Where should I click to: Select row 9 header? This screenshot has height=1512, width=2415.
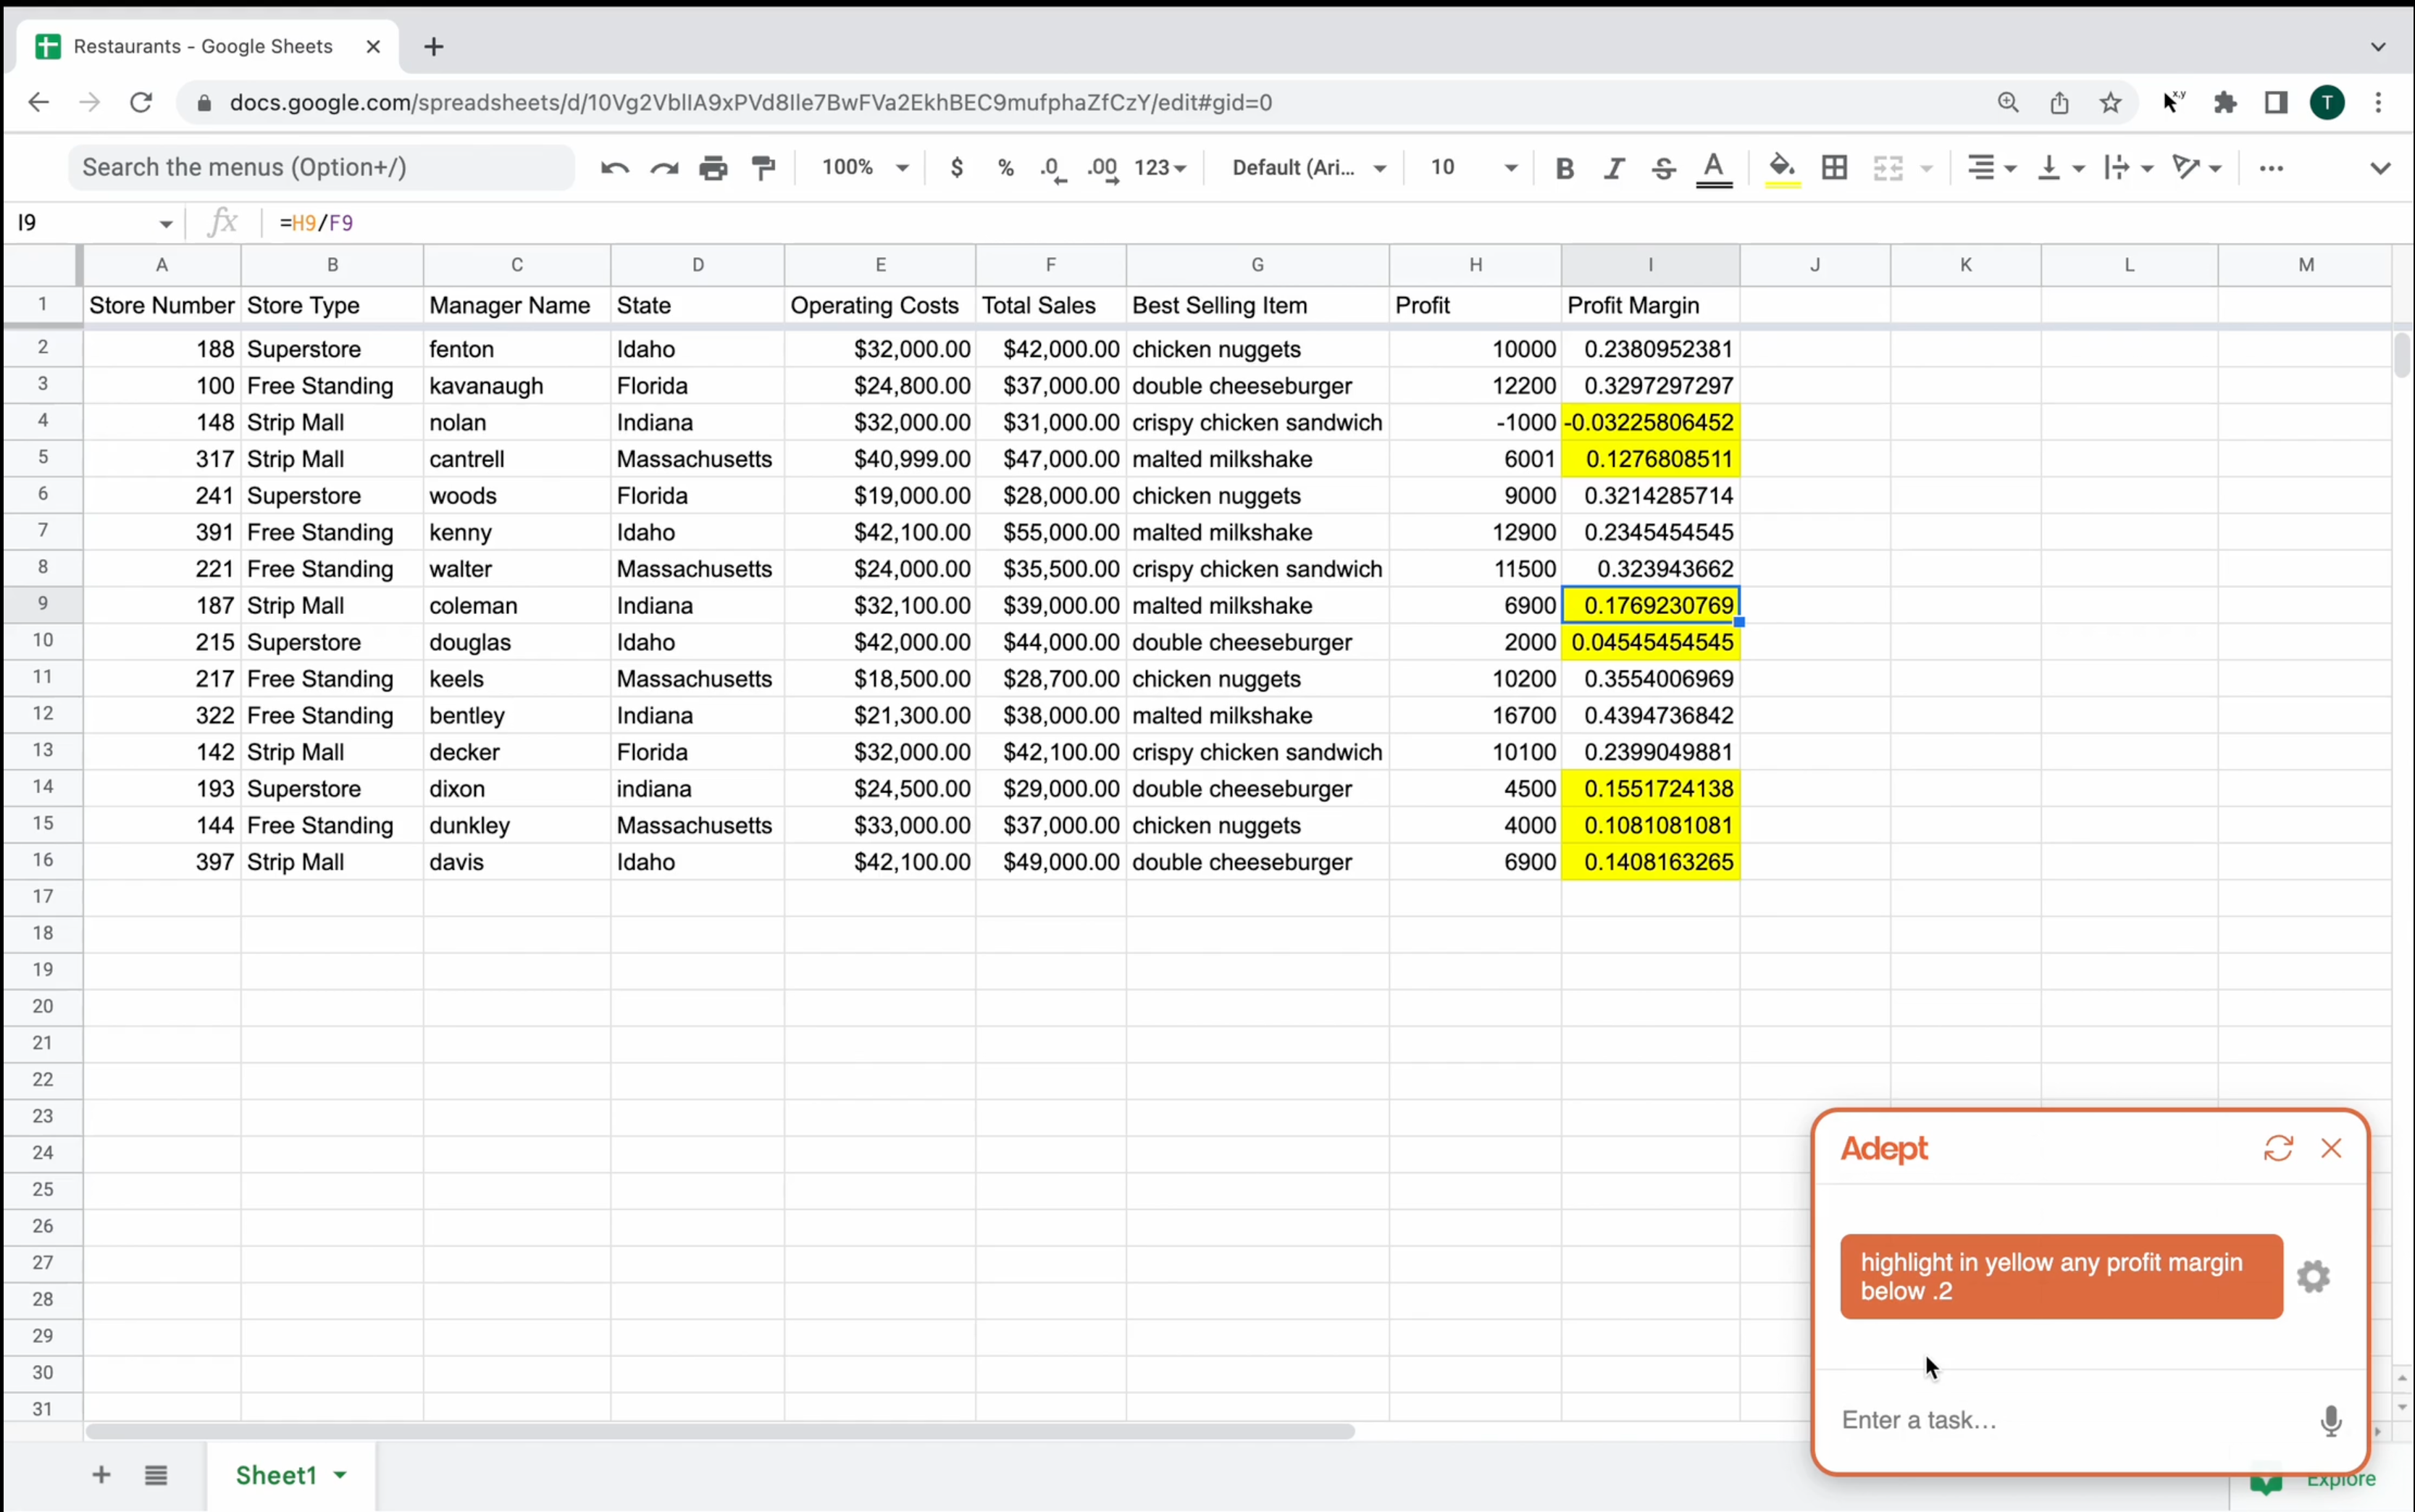coord(42,604)
